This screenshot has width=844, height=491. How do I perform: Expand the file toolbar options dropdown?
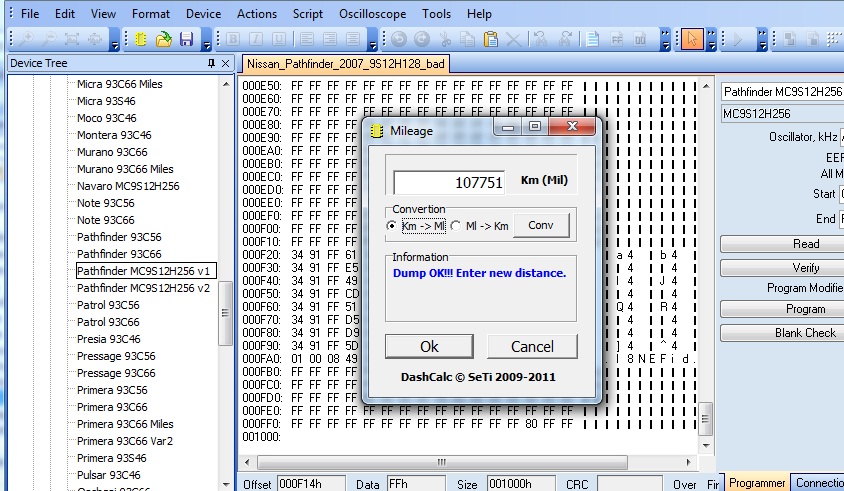[x=207, y=40]
